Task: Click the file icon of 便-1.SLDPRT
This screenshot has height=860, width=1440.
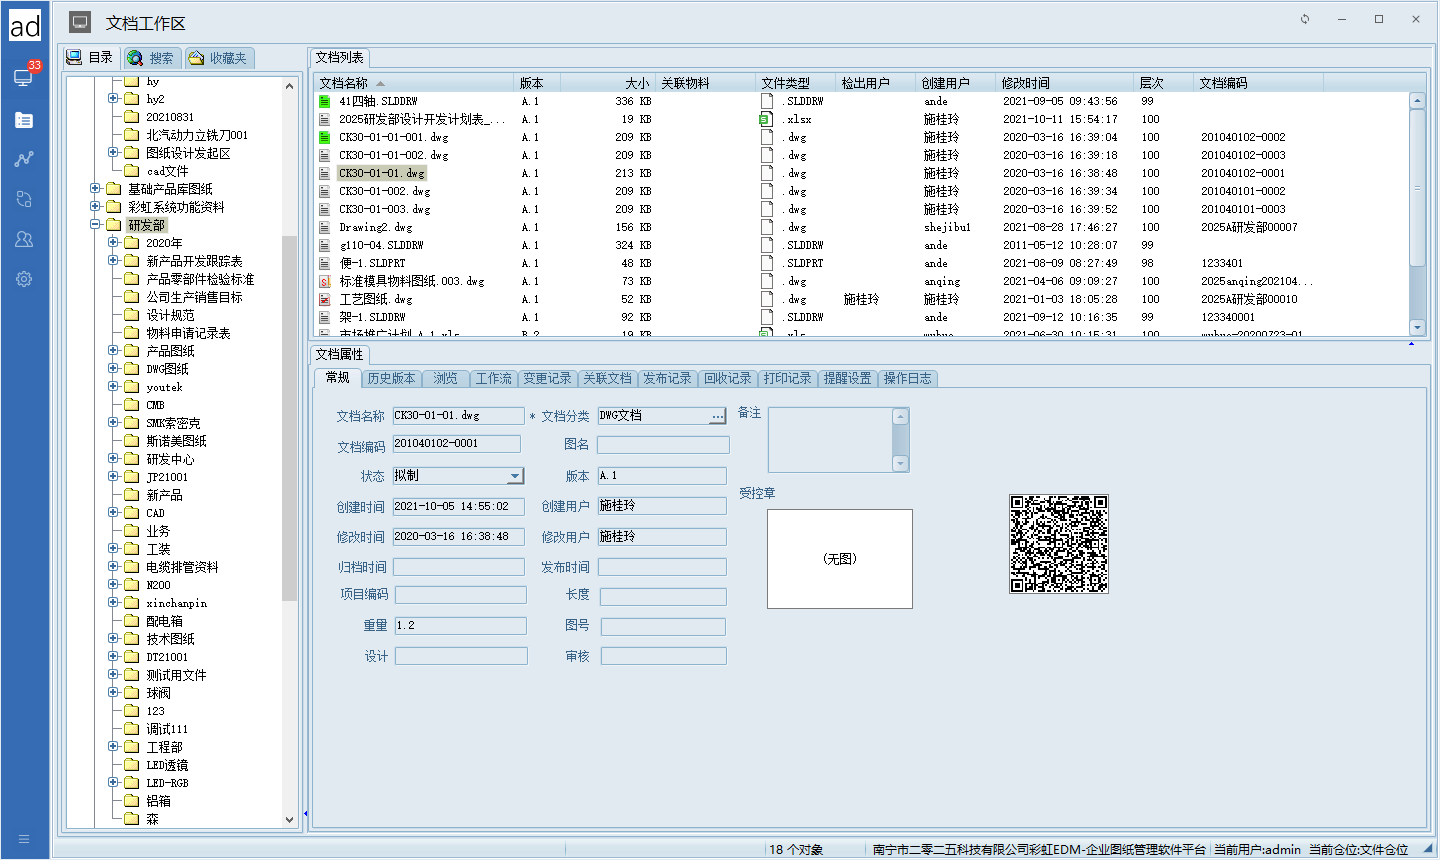Action: pyautogui.click(x=324, y=263)
